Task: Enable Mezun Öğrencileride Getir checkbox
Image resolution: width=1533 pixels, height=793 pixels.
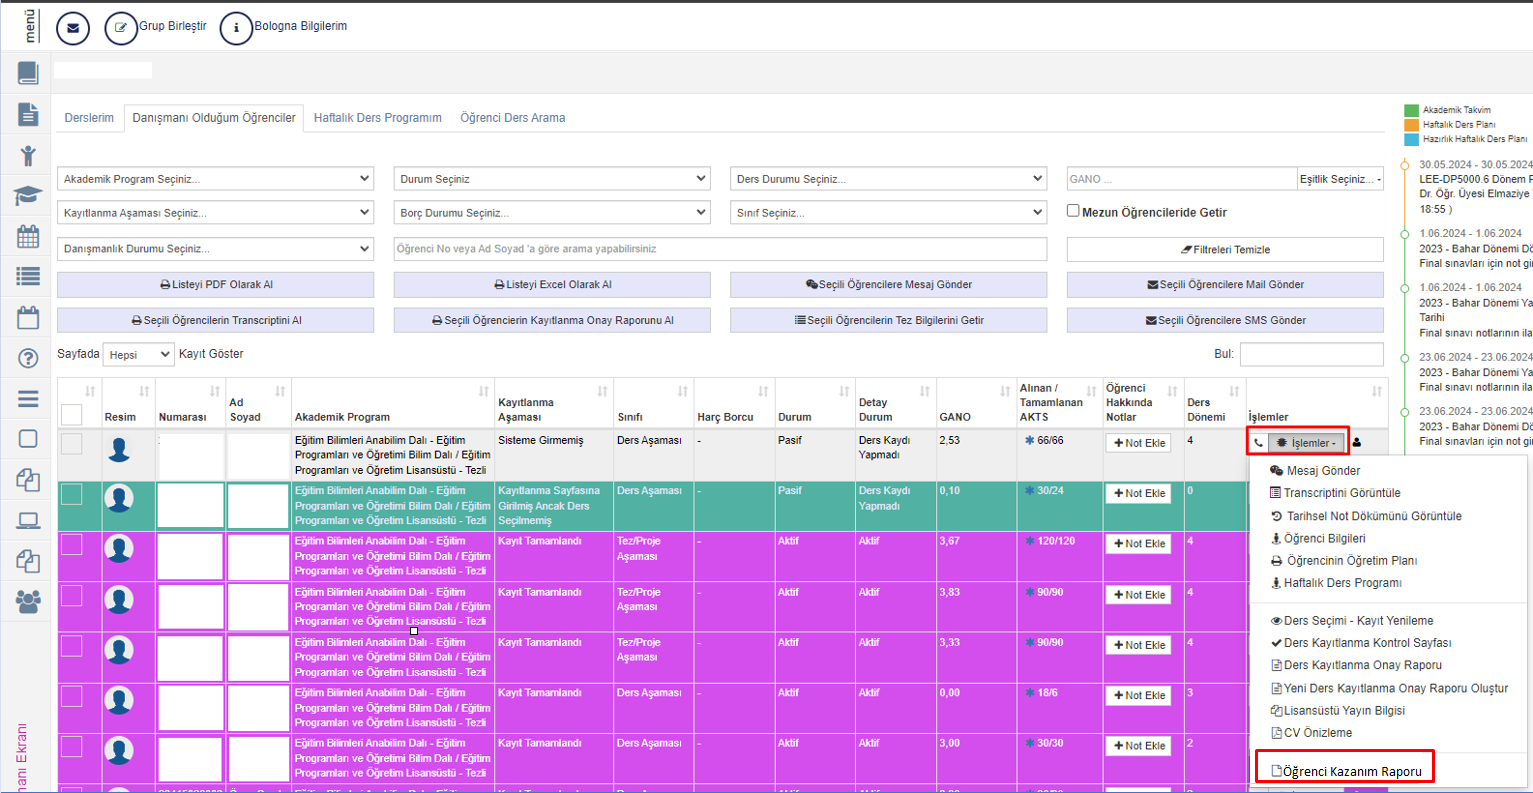Action: (1073, 211)
